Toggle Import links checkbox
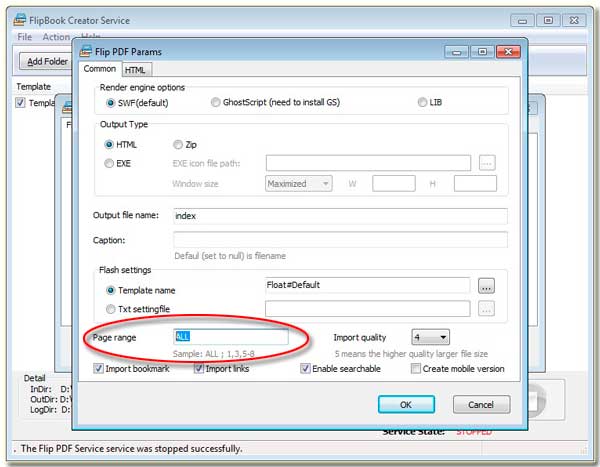The image size is (600, 467). [x=199, y=368]
